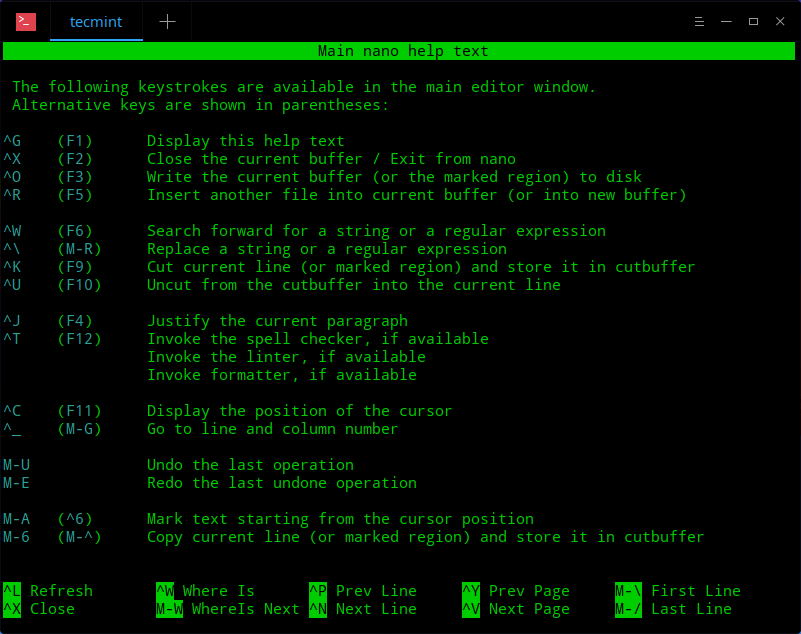Switch to the tecmint terminal tab
This screenshot has width=801, height=634.
pos(96,21)
